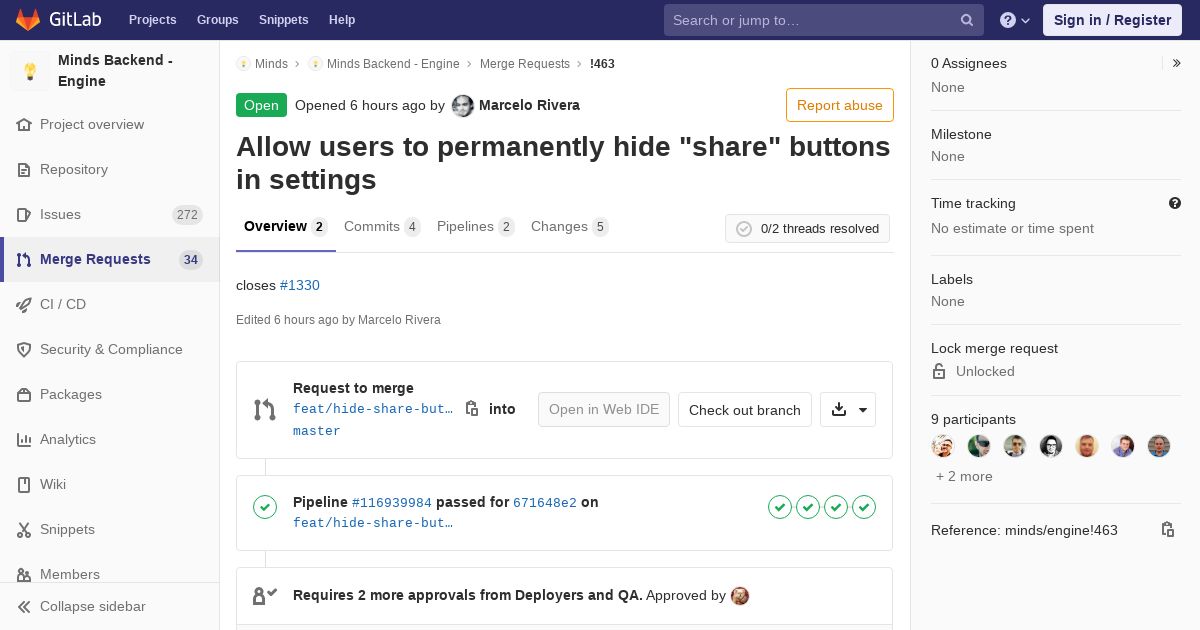Open issue link #1330
The image size is (1200, 630).
pyautogui.click(x=300, y=285)
